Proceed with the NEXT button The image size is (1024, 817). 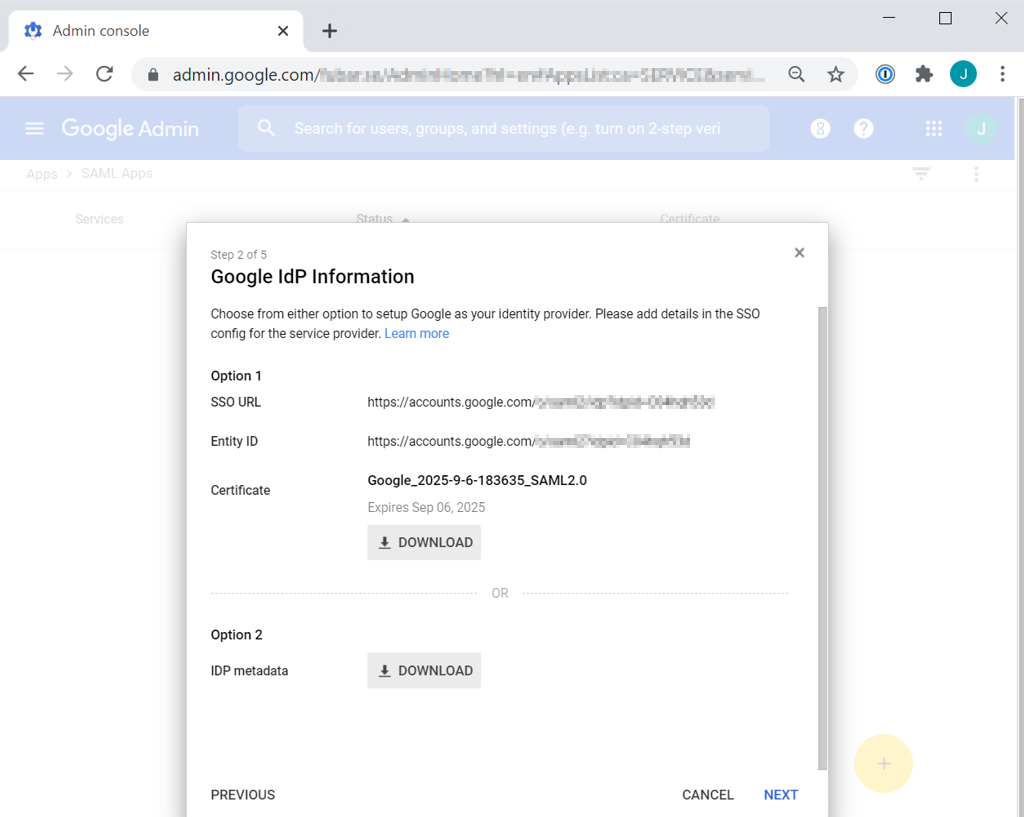tap(780, 795)
